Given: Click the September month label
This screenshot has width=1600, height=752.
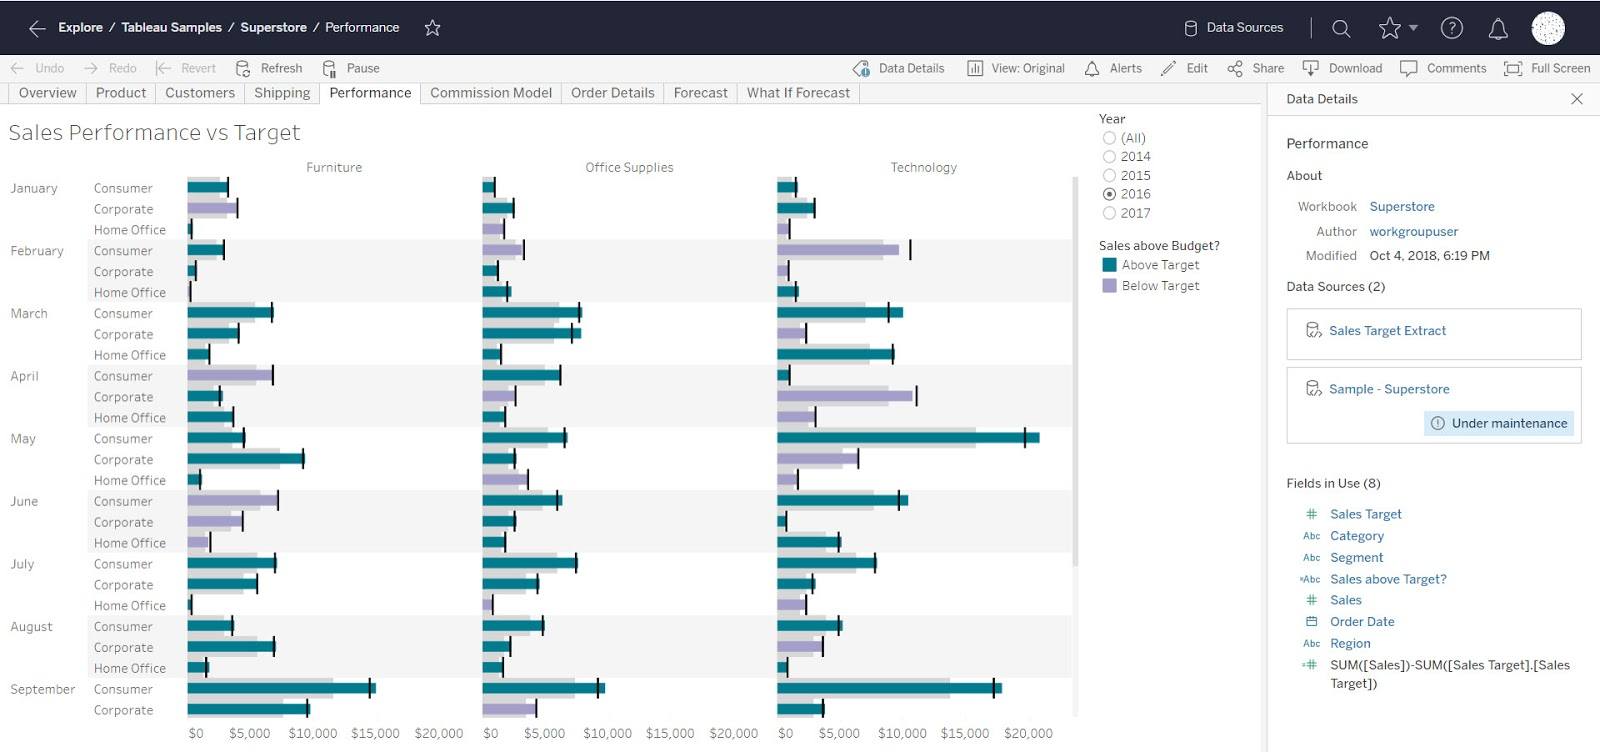Looking at the screenshot, I should tap(43, 690).
